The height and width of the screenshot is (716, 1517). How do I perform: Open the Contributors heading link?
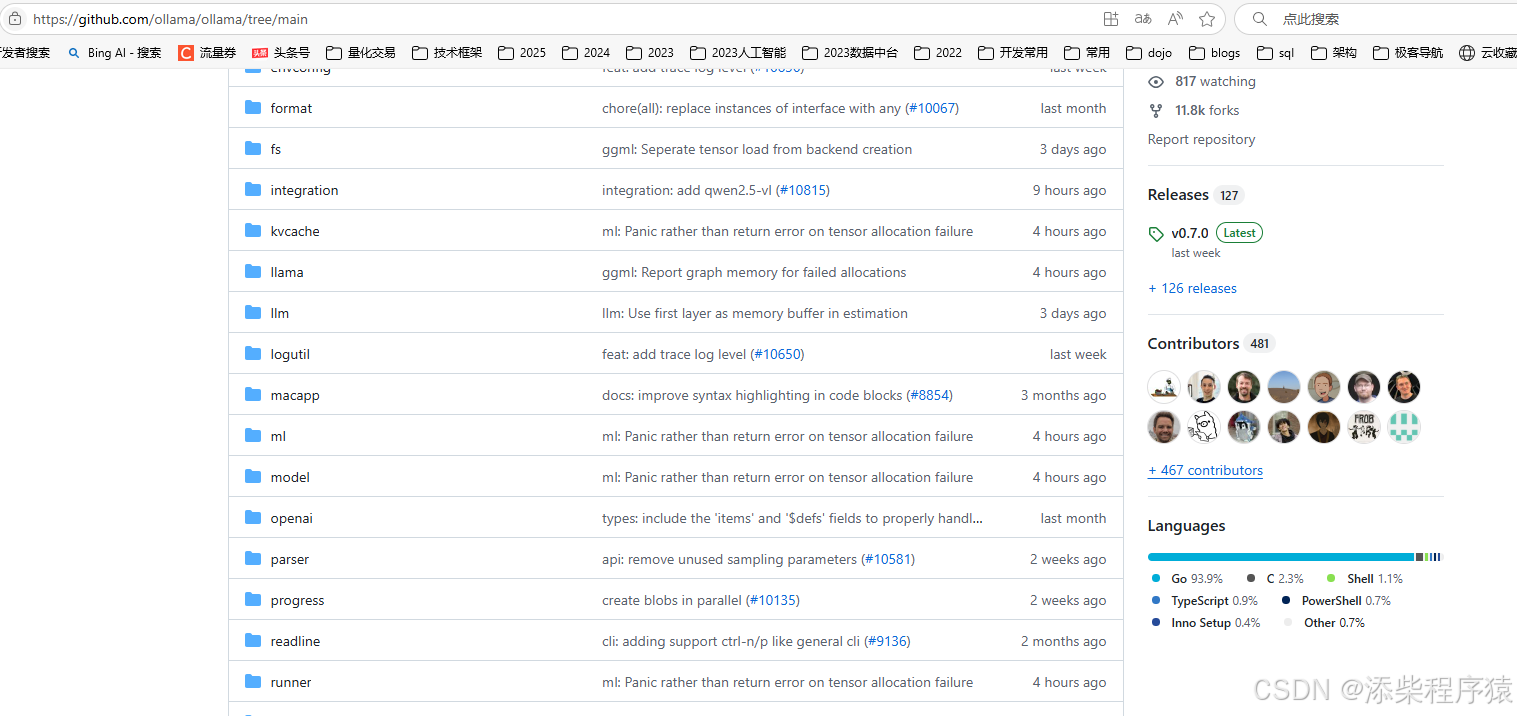tap(1193, 344)
